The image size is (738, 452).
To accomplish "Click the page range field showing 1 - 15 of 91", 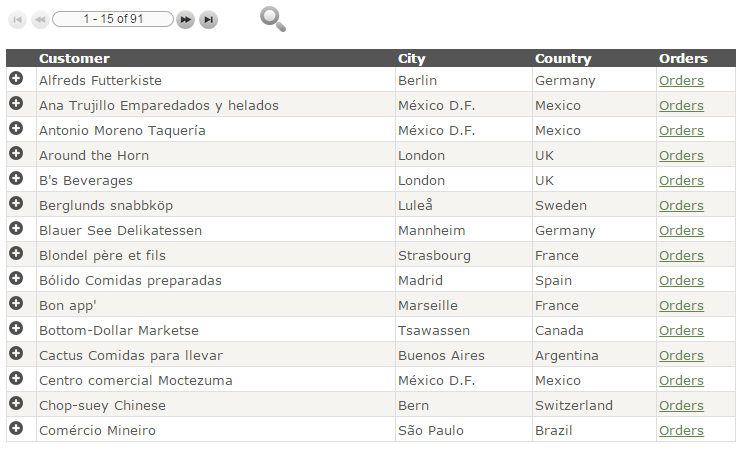I will pyautogui.click(x=113, y=19).
